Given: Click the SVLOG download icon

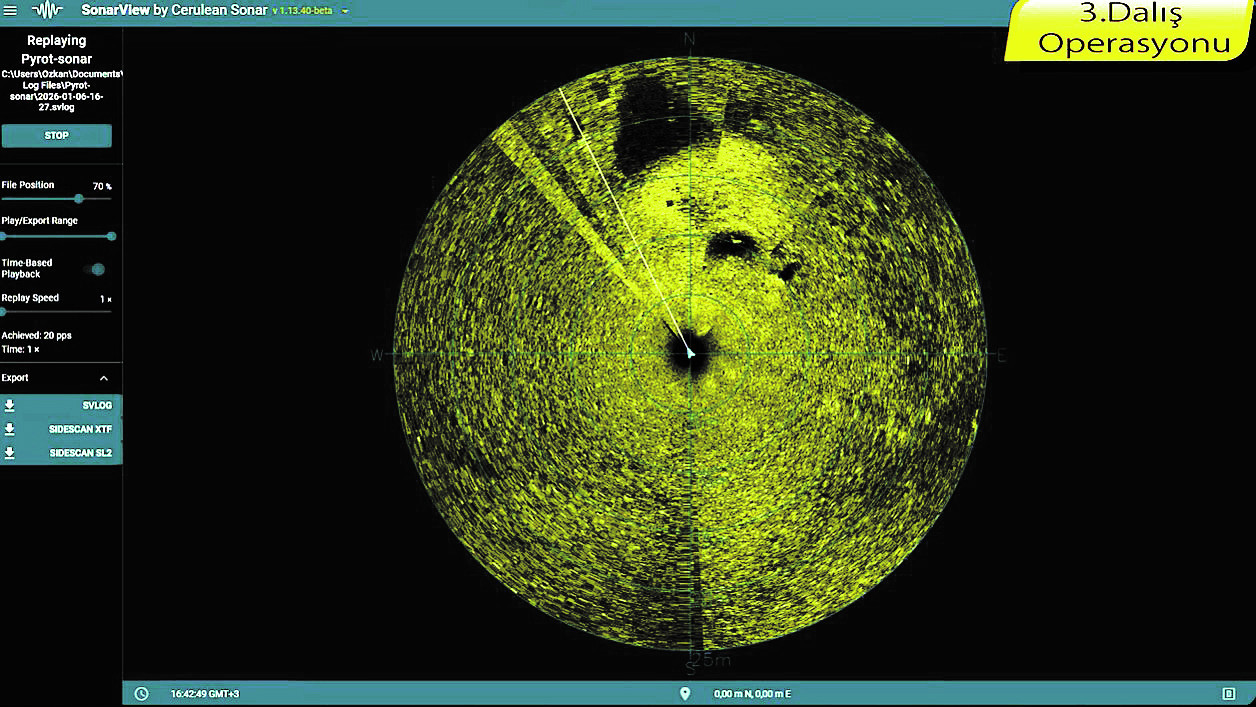Looking at the screenshot, I should tap(10, 405).
